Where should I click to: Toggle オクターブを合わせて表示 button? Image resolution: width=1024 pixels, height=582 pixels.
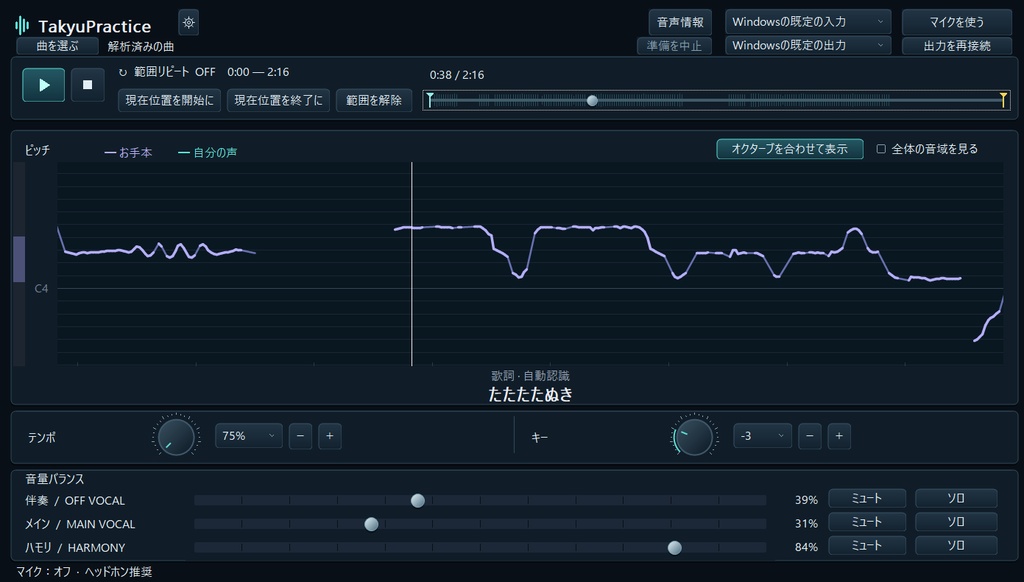[x=790, y=149]
